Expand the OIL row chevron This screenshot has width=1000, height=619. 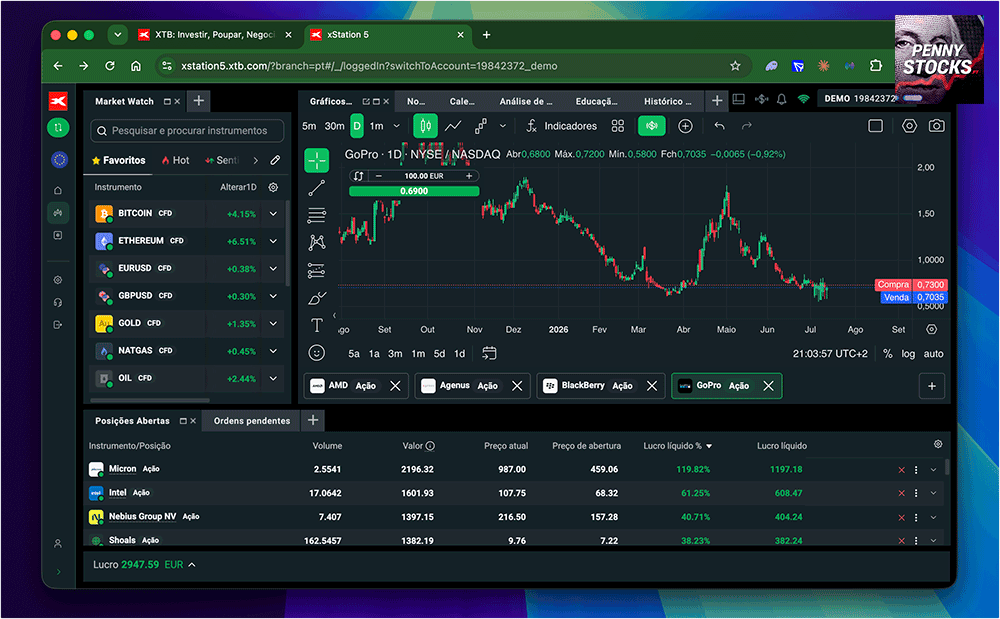tap(273, 378)
